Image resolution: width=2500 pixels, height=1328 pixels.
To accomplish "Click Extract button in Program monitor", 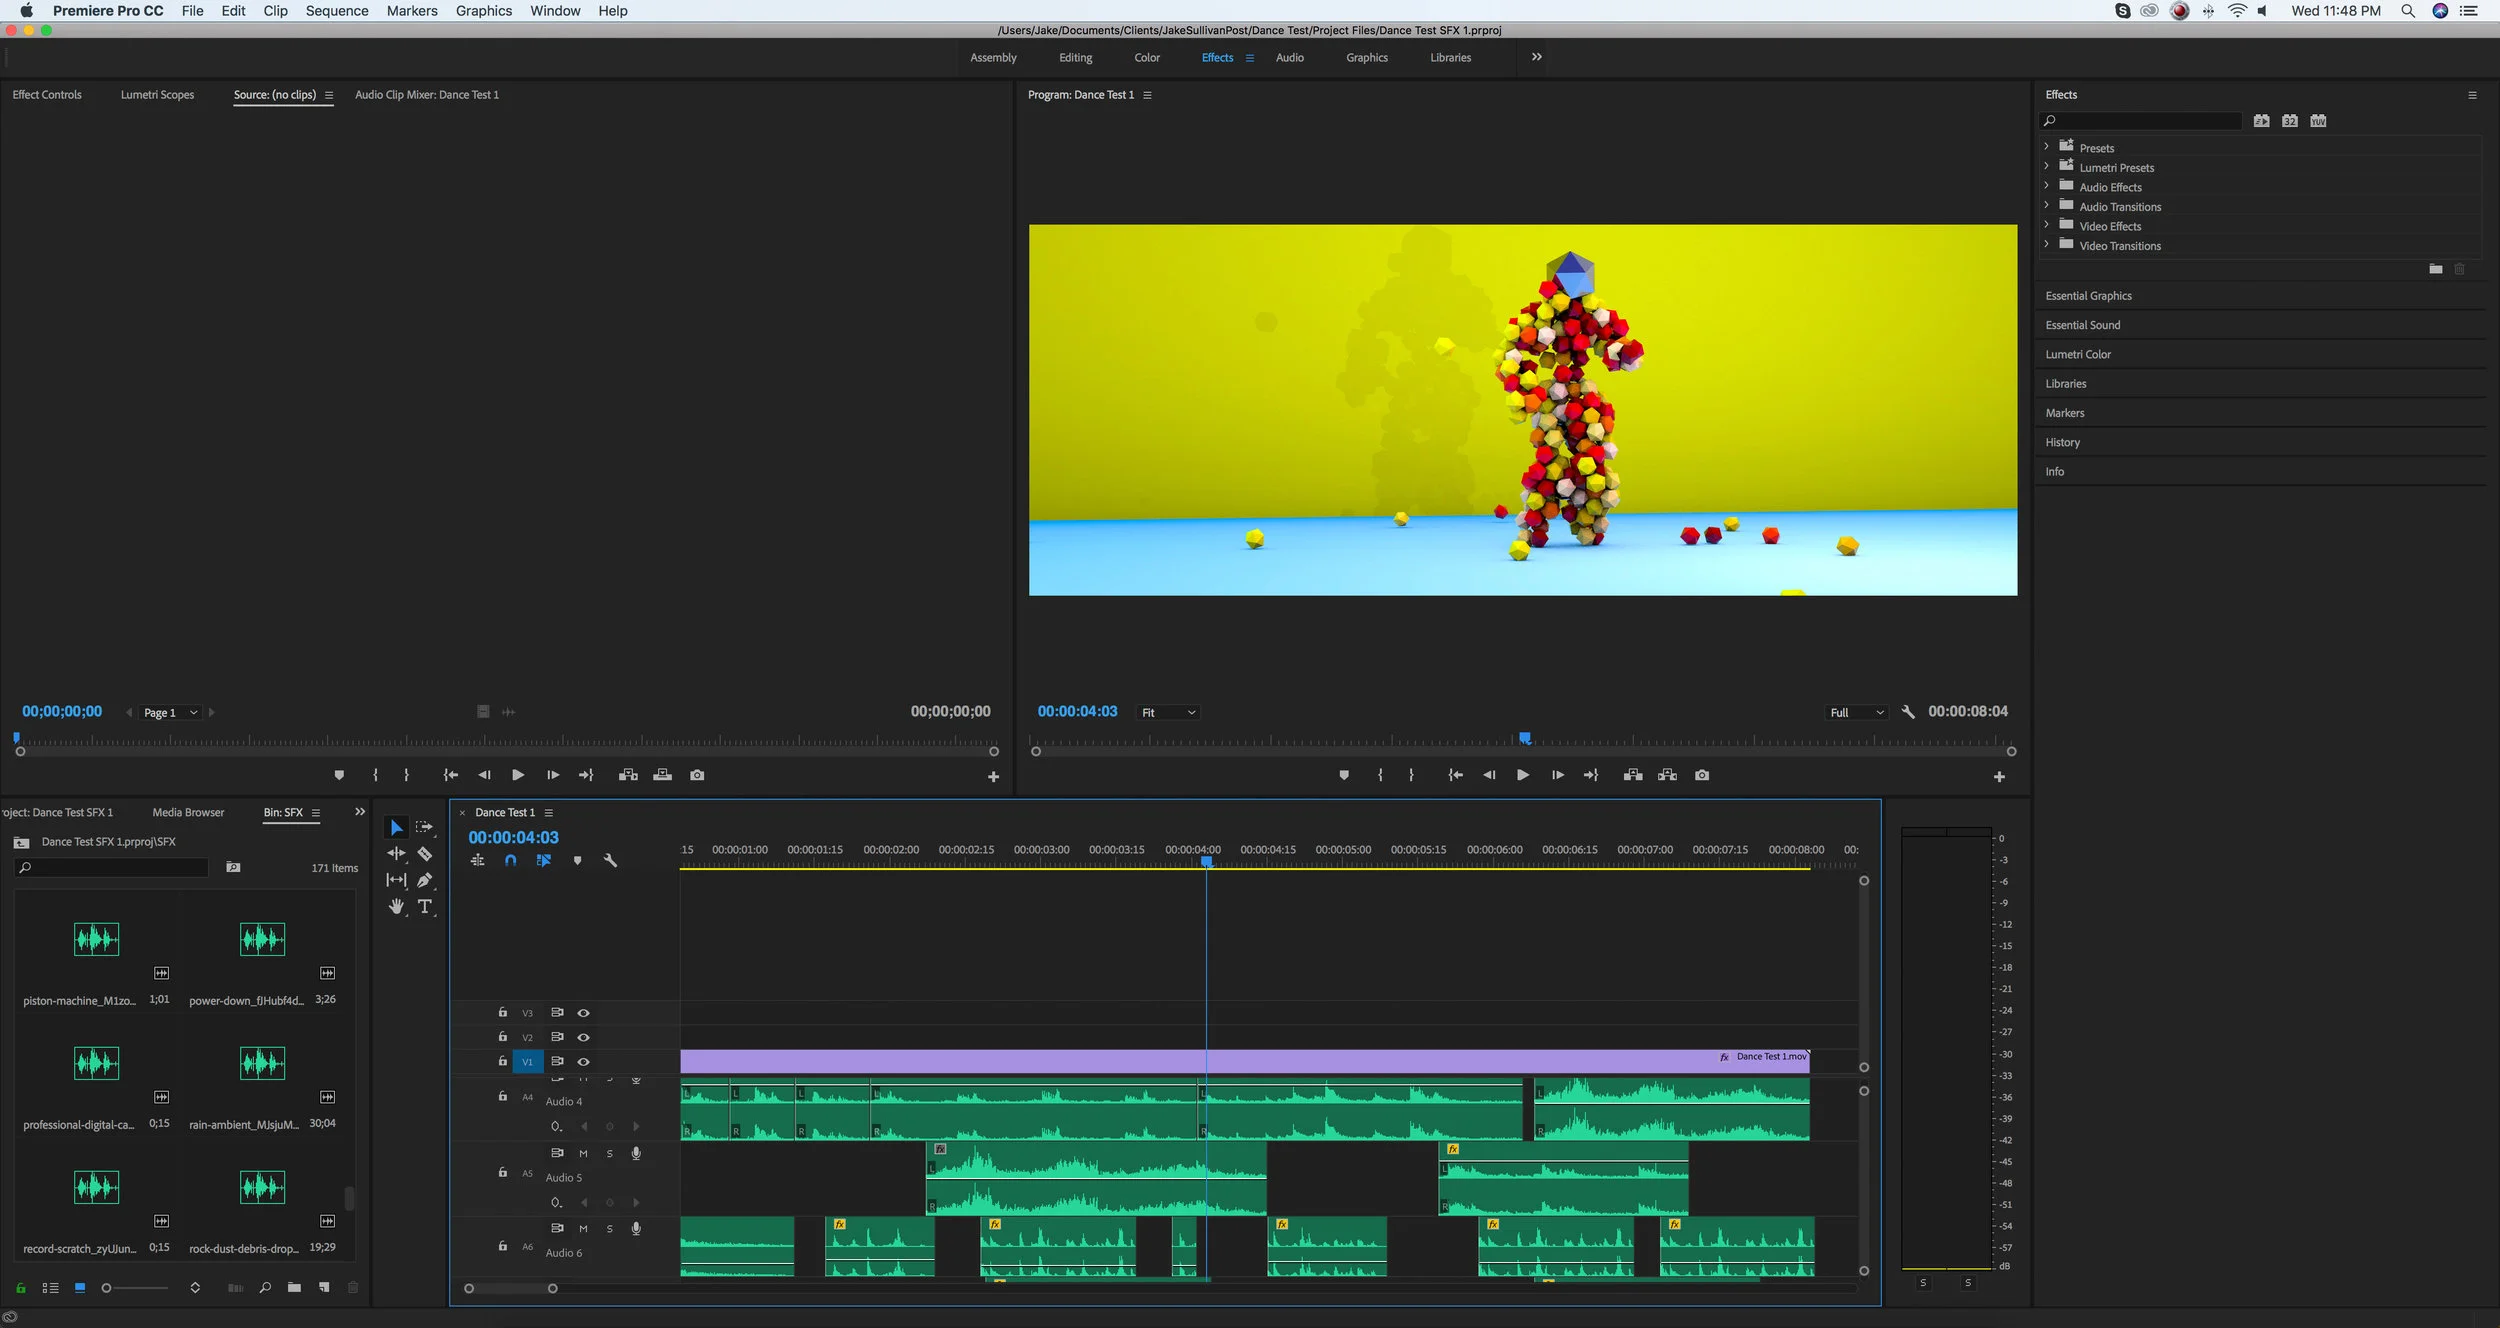I will pyautogui.click(x=1667, y=775).
